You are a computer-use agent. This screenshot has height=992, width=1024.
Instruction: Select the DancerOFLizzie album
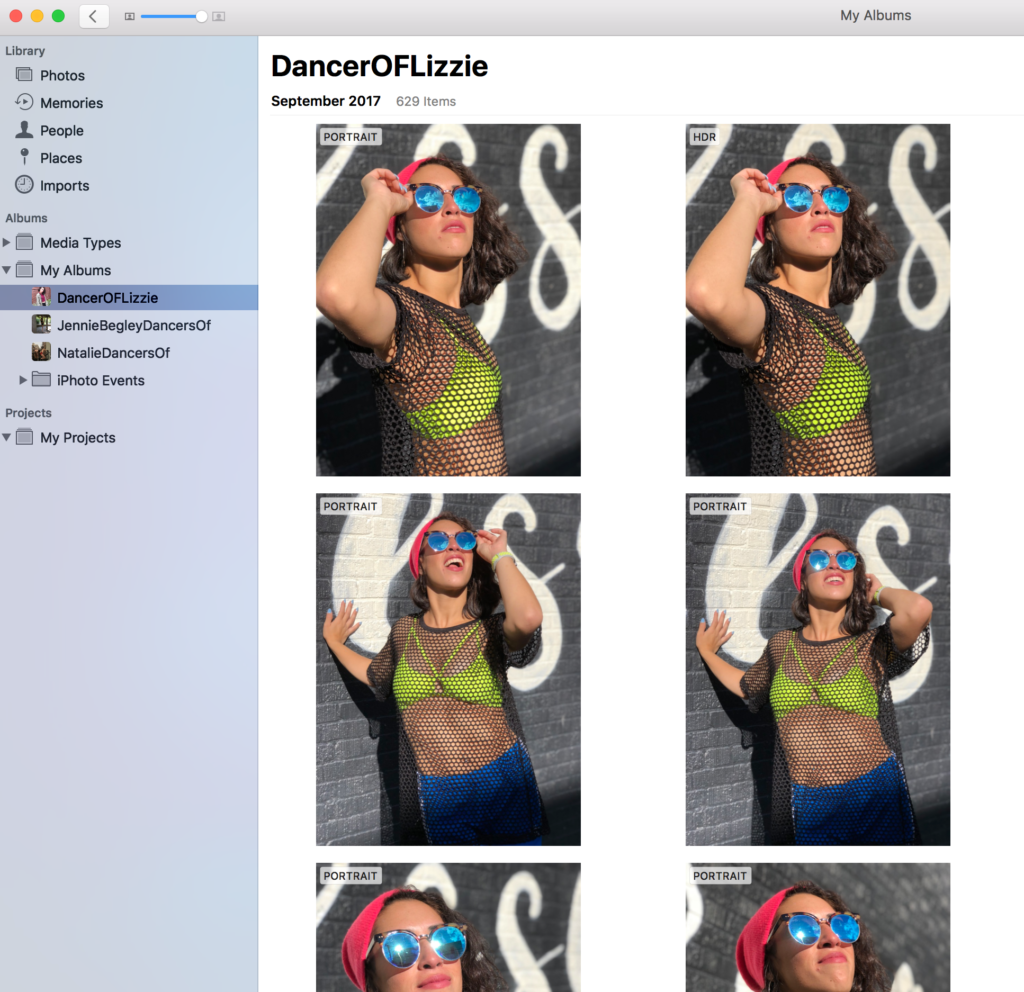[x=129, y=297]
